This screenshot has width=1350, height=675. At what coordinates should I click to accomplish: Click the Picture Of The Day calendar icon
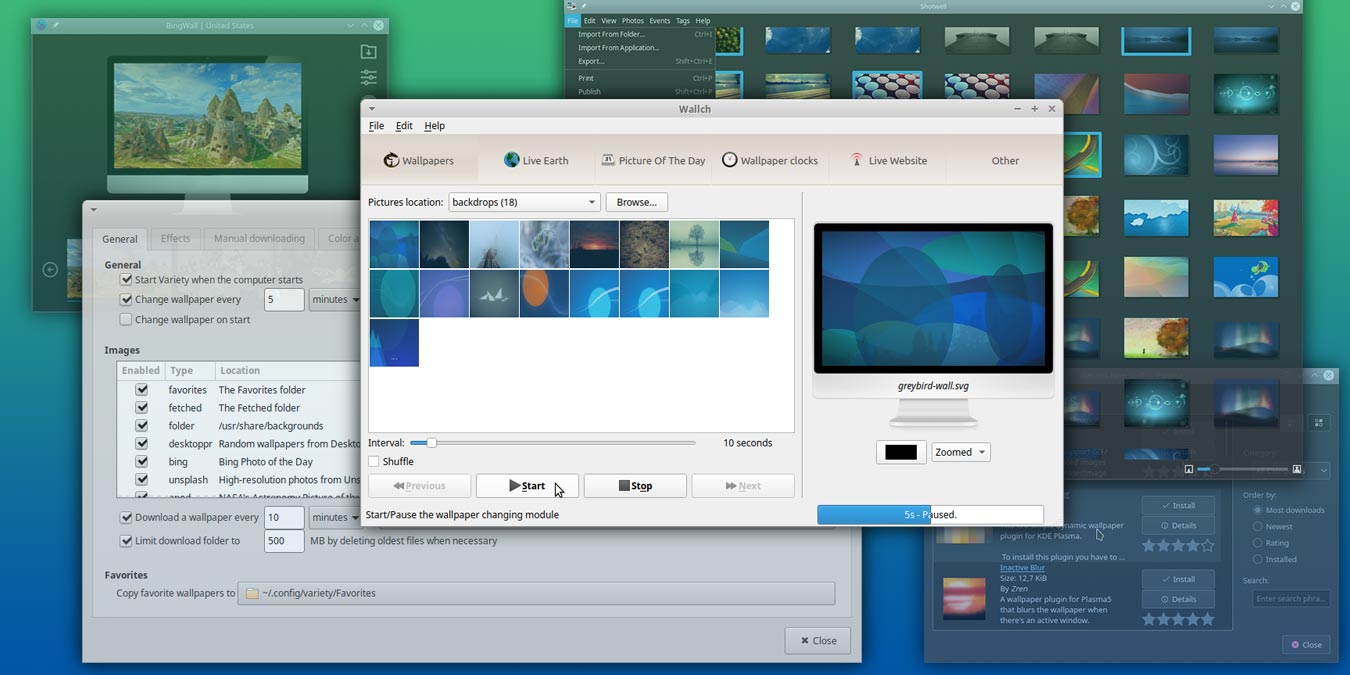click(607, 159)
